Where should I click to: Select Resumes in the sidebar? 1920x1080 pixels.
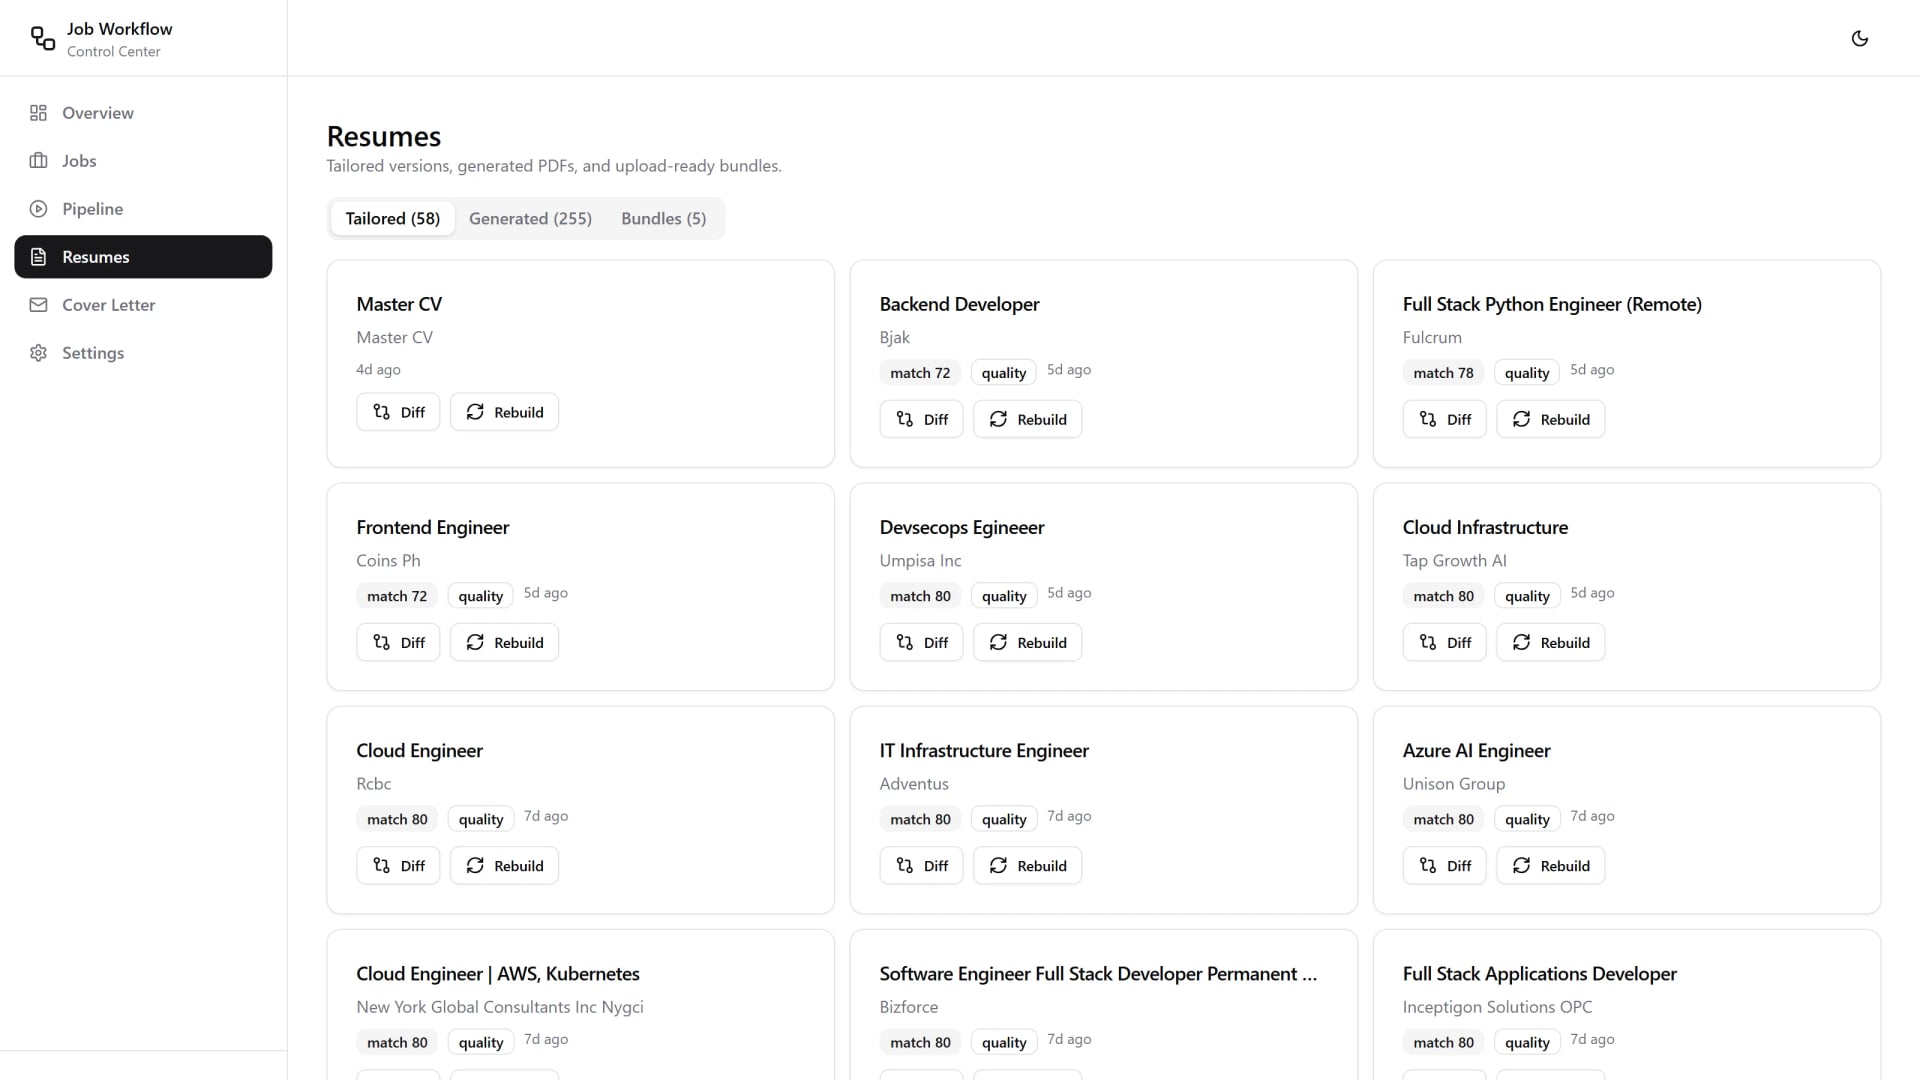[143, 257]
